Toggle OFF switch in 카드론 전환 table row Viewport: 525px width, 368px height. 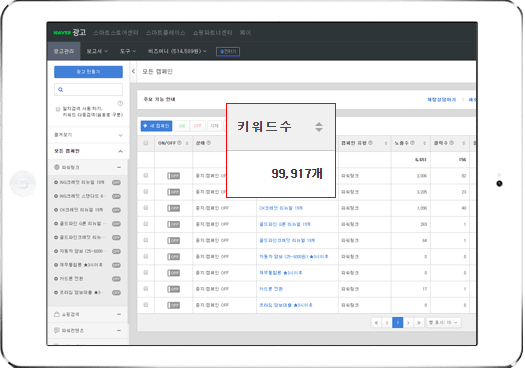point(173,289)
